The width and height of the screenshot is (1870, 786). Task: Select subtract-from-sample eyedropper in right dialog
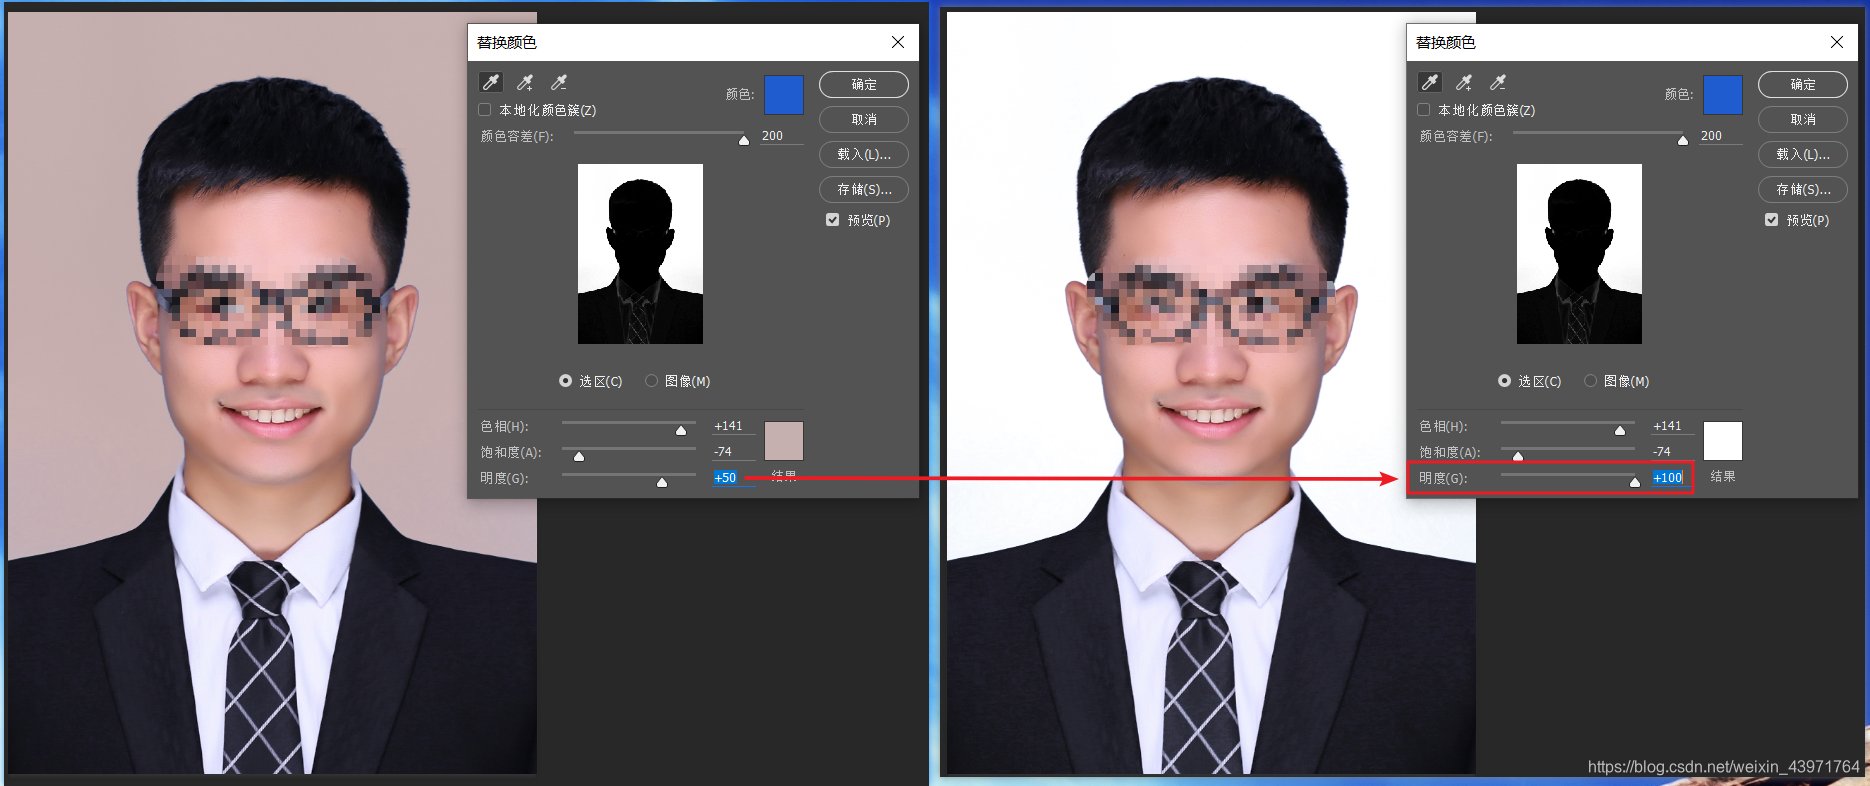tap(1498, 82)
